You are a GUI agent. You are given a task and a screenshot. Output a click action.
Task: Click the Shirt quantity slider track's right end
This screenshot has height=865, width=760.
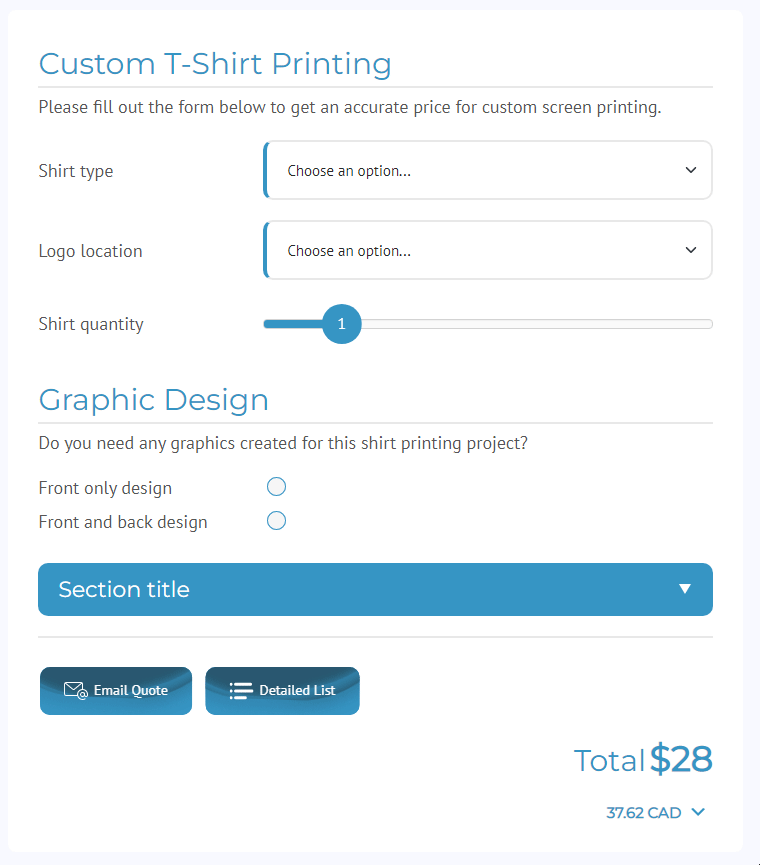[x=708, y=324]
